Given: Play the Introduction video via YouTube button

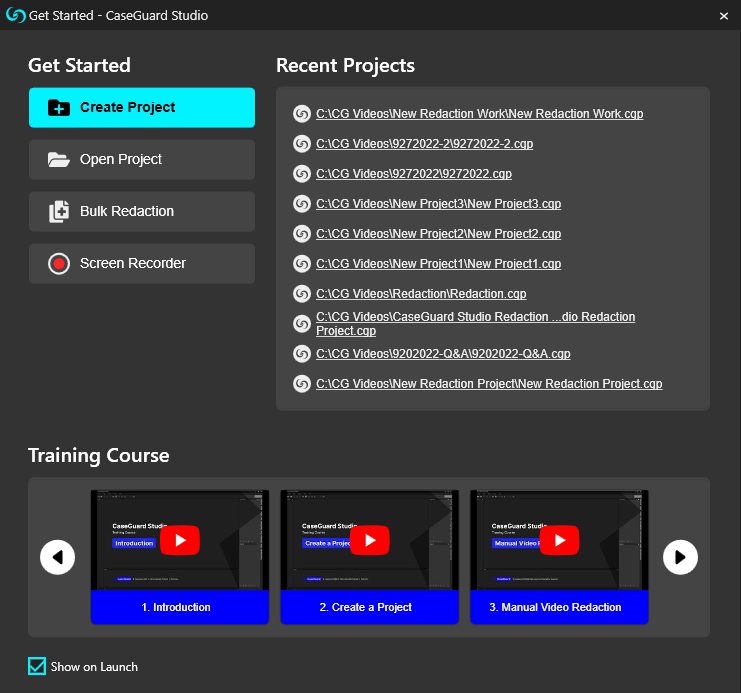Looking at the screenshot, I should (180, 540).
